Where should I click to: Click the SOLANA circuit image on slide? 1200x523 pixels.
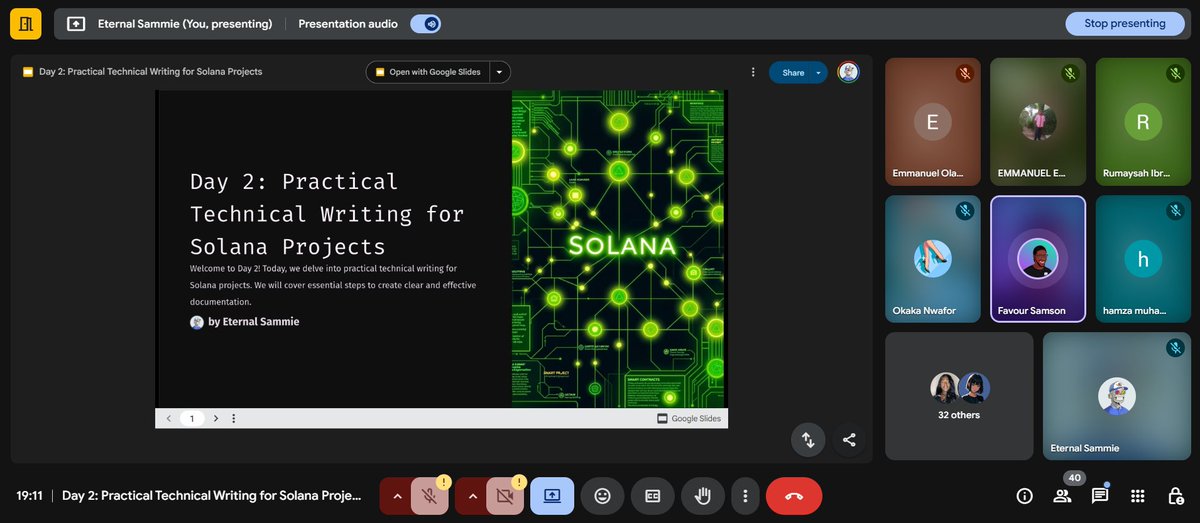(x=619, y=249)
